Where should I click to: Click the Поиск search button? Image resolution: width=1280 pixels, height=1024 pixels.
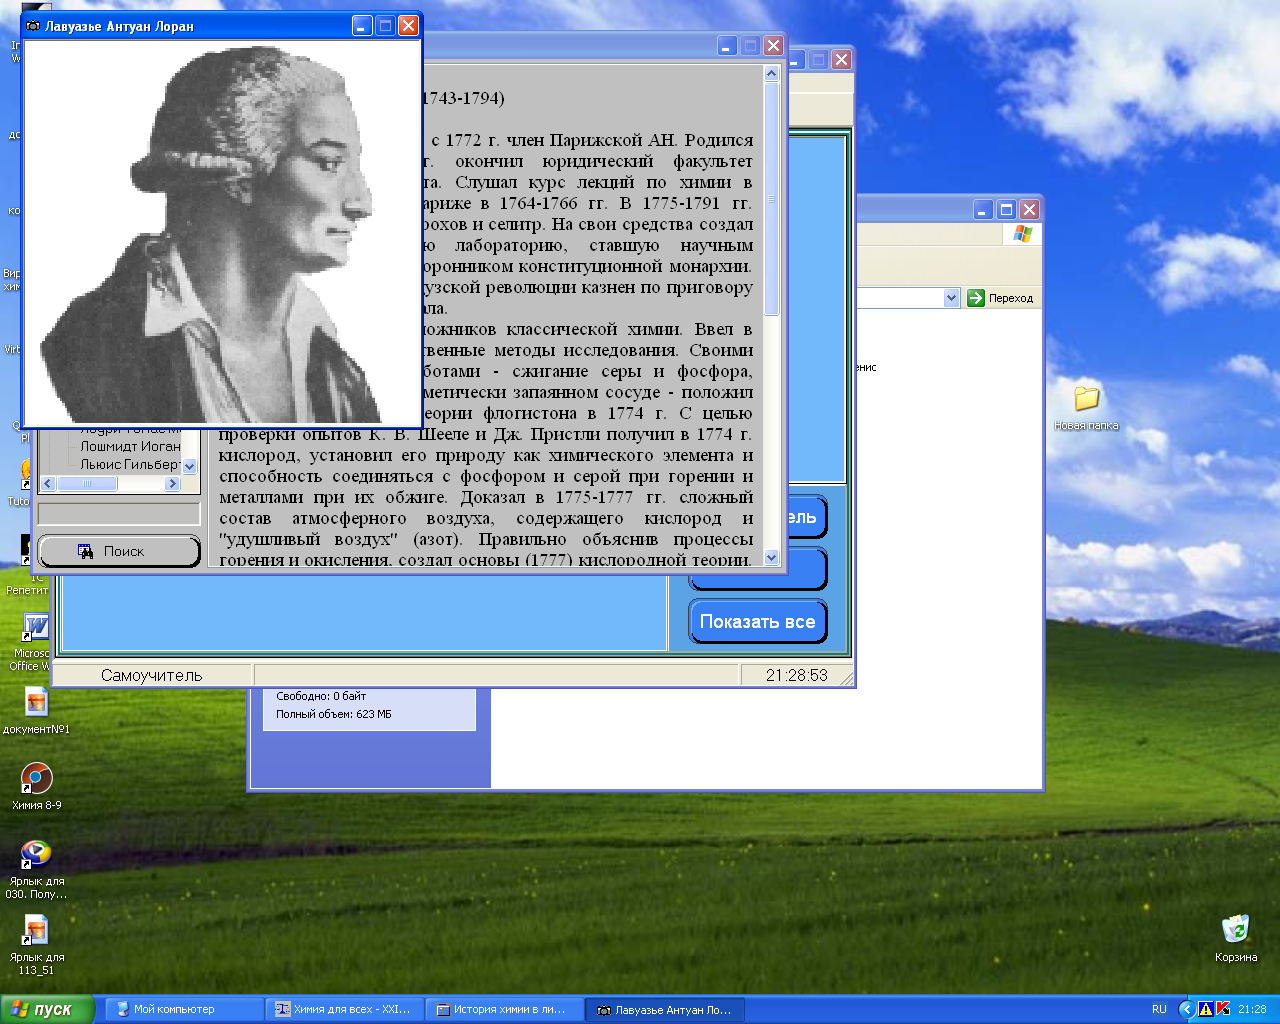pyautogui.click(x=119, y=551)
